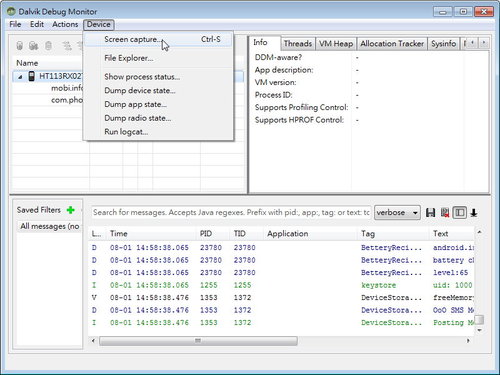Open the File menu

[x=15, y=24]
